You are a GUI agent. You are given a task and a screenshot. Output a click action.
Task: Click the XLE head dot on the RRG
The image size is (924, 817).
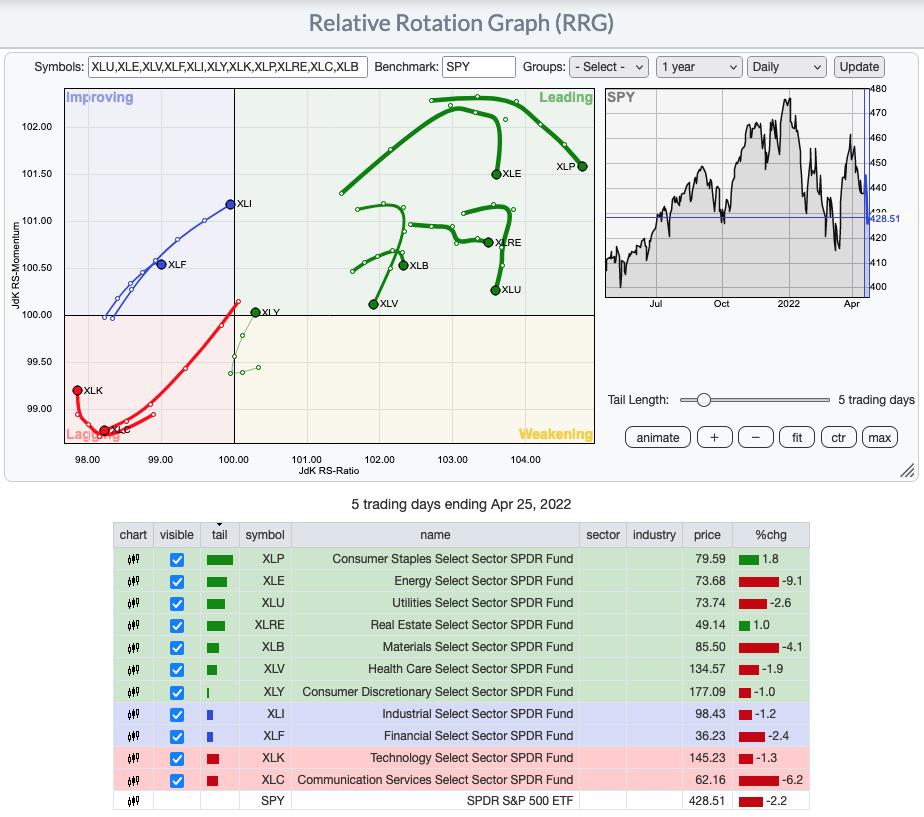(x=496, y=174)
